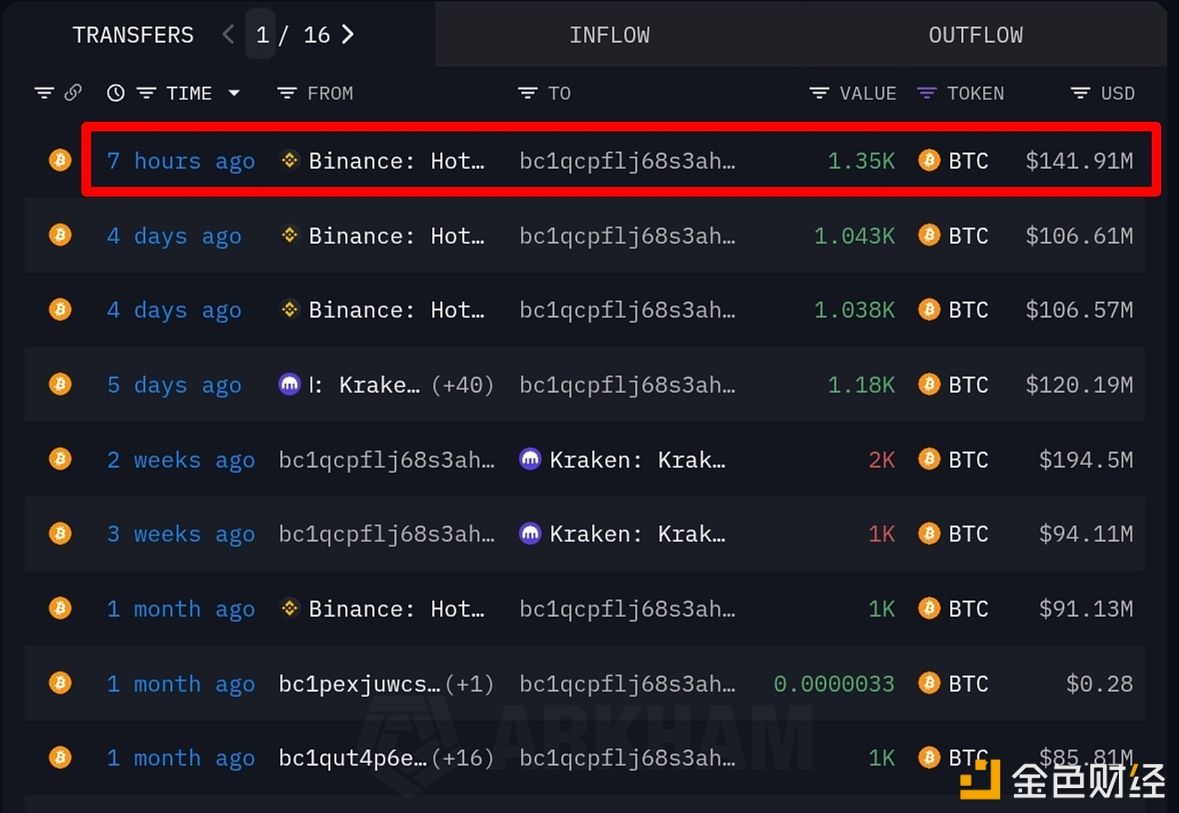Image resolution: width=1179 pixels, height=813 pixels.
Task: Click BTC token icon in $194.5M row
Action: pyautogui.click(x=929, y=459)
